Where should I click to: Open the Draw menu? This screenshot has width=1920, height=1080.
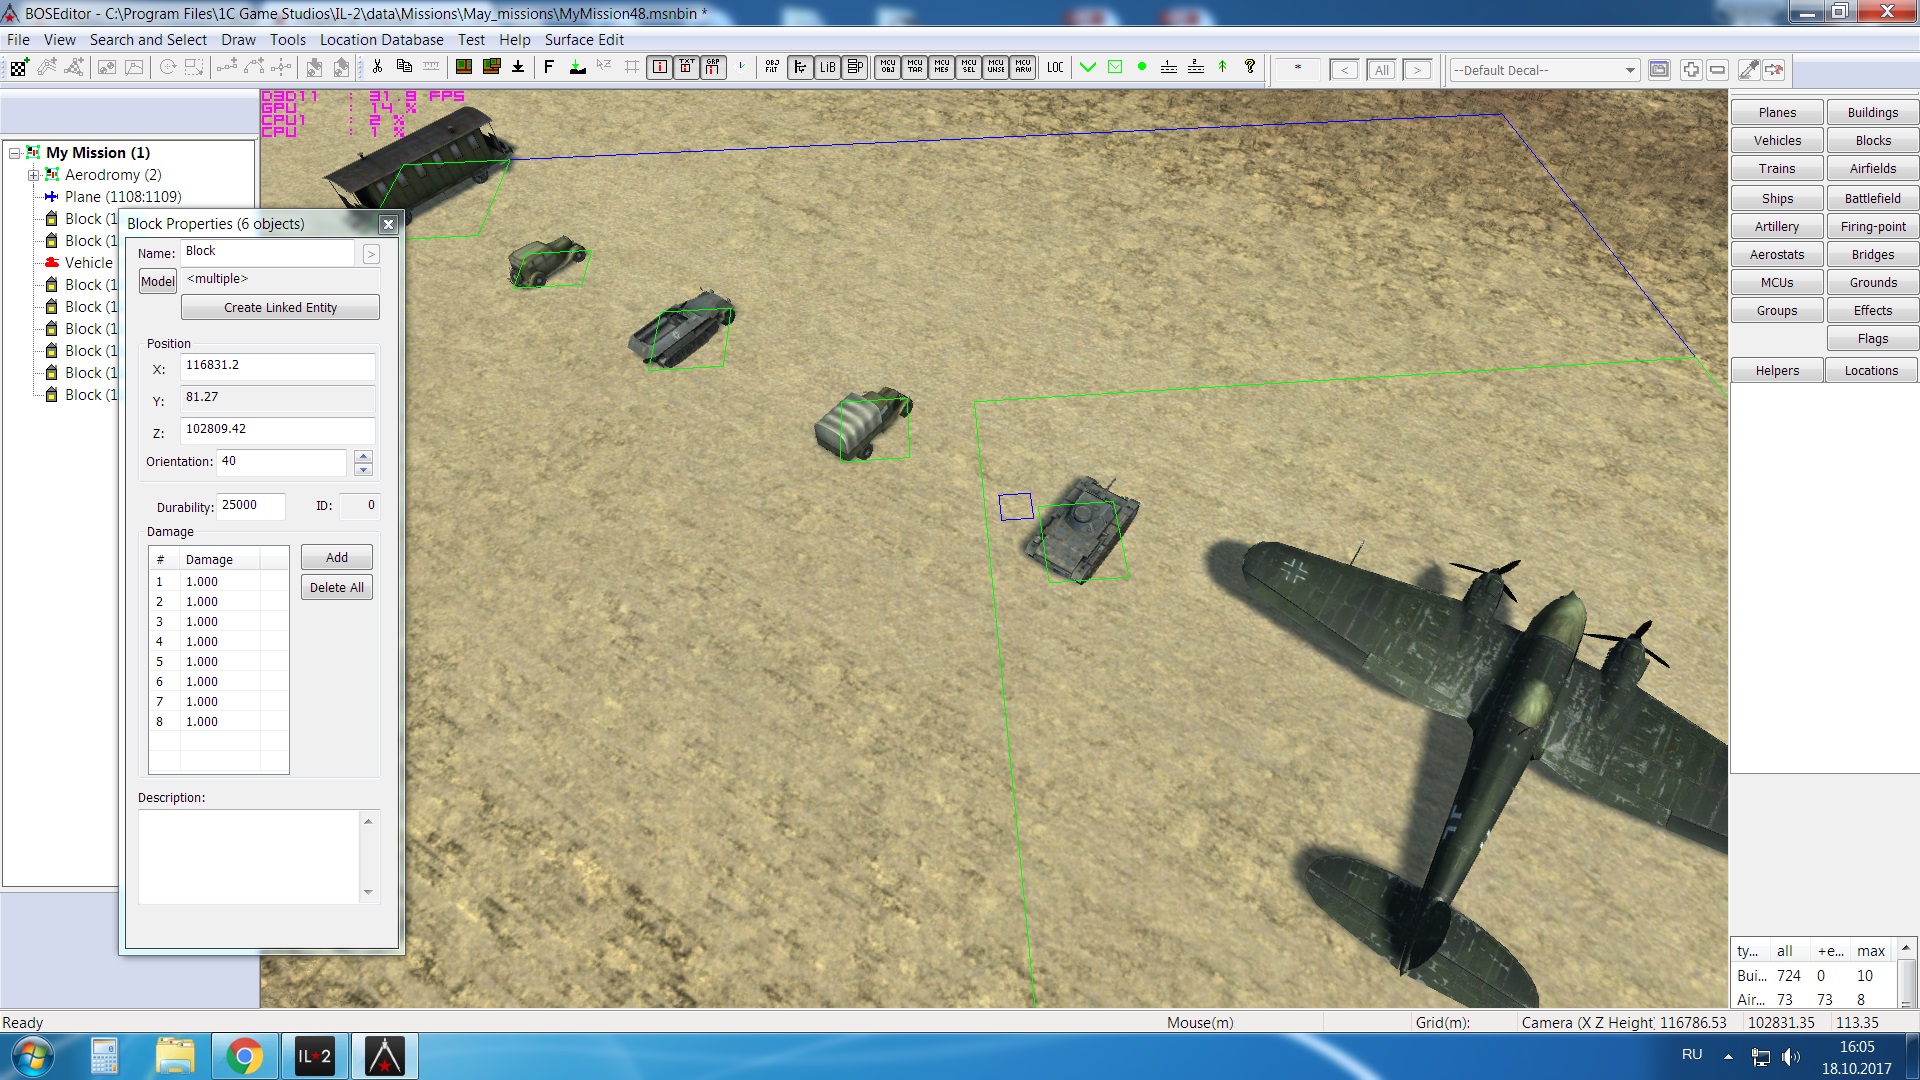pos(238,40)
